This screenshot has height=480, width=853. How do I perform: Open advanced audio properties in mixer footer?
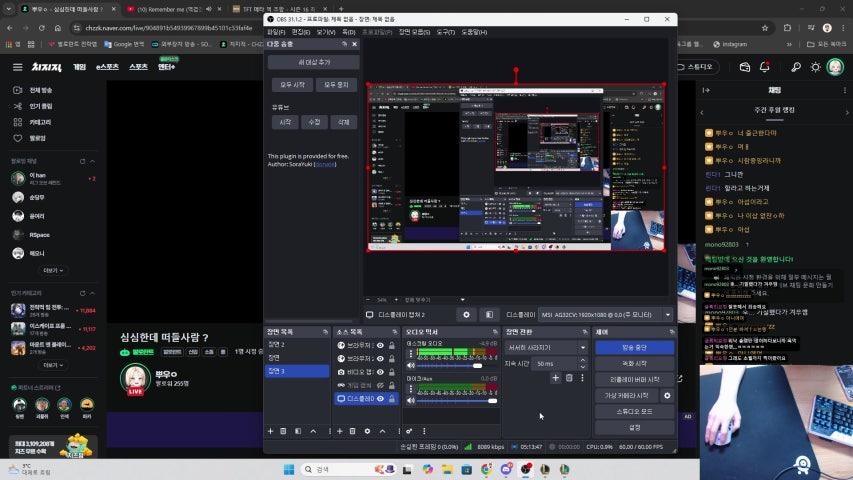tap(409, 431)
